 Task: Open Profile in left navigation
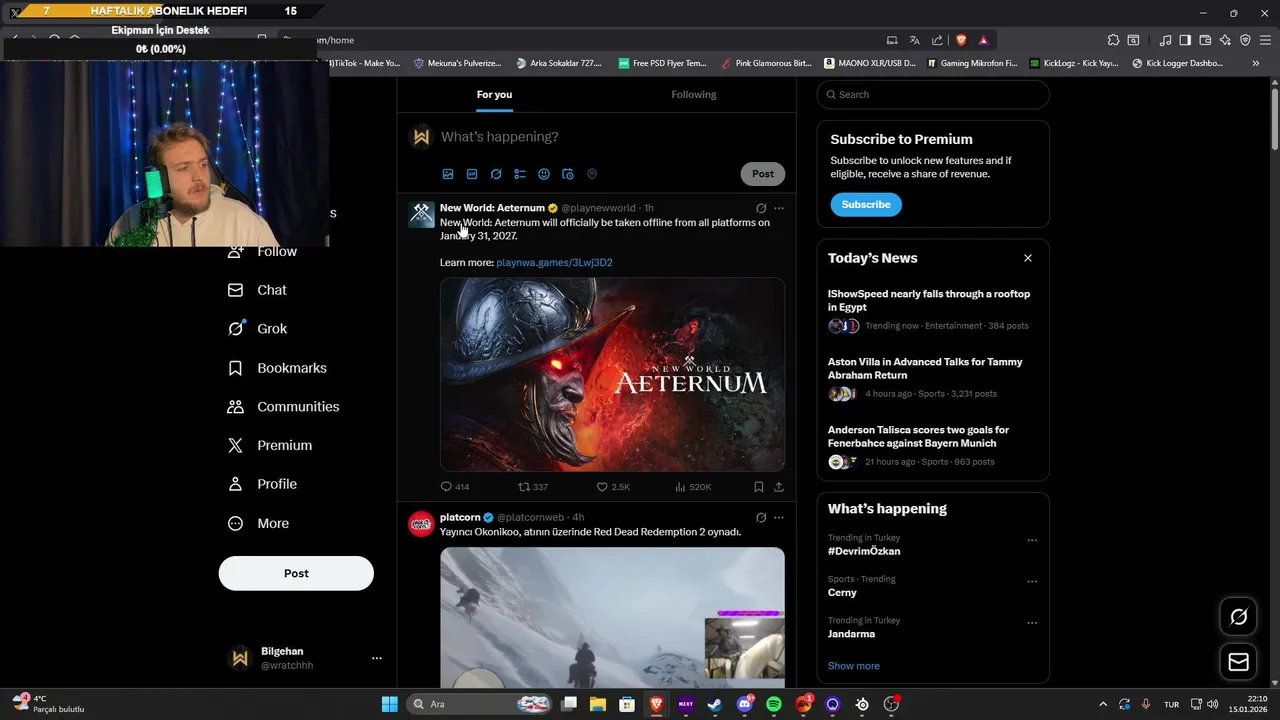[263, 484]
